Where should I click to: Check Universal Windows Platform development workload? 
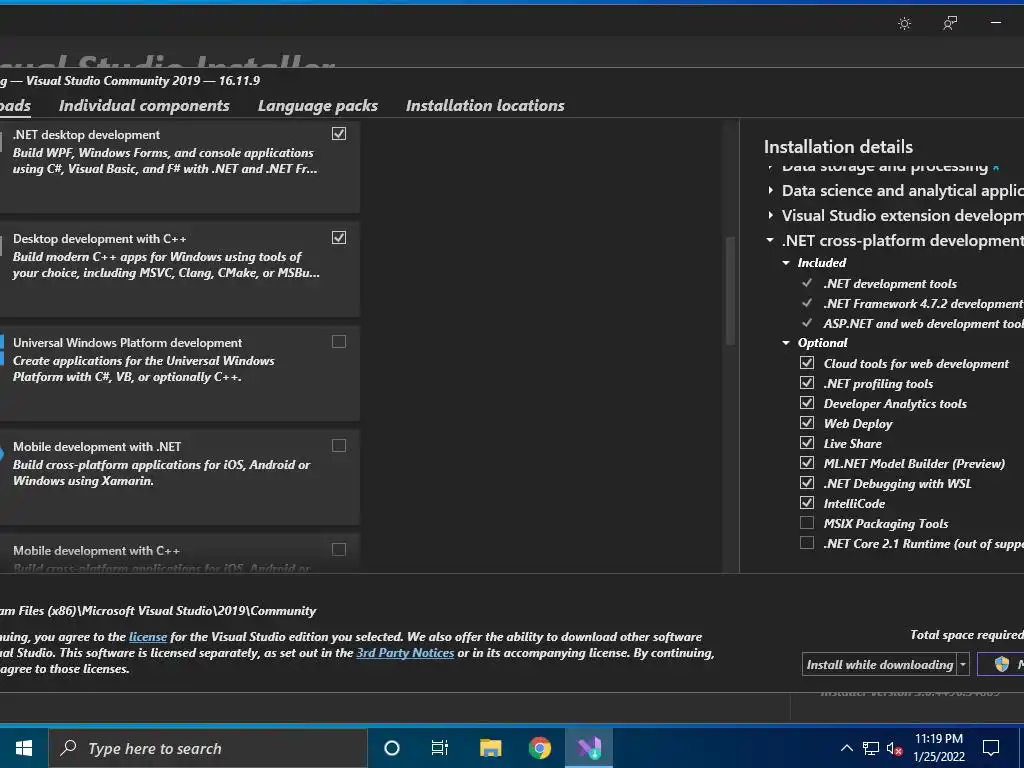click(x=339, y=342)
